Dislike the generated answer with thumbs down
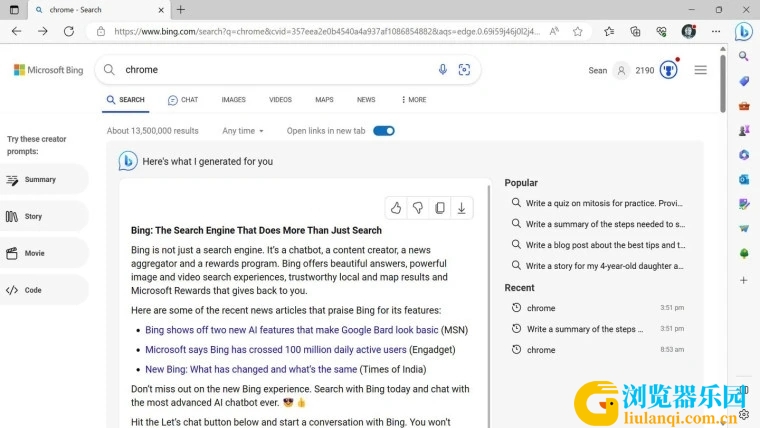The image size is (760, 428). (418, 208)
